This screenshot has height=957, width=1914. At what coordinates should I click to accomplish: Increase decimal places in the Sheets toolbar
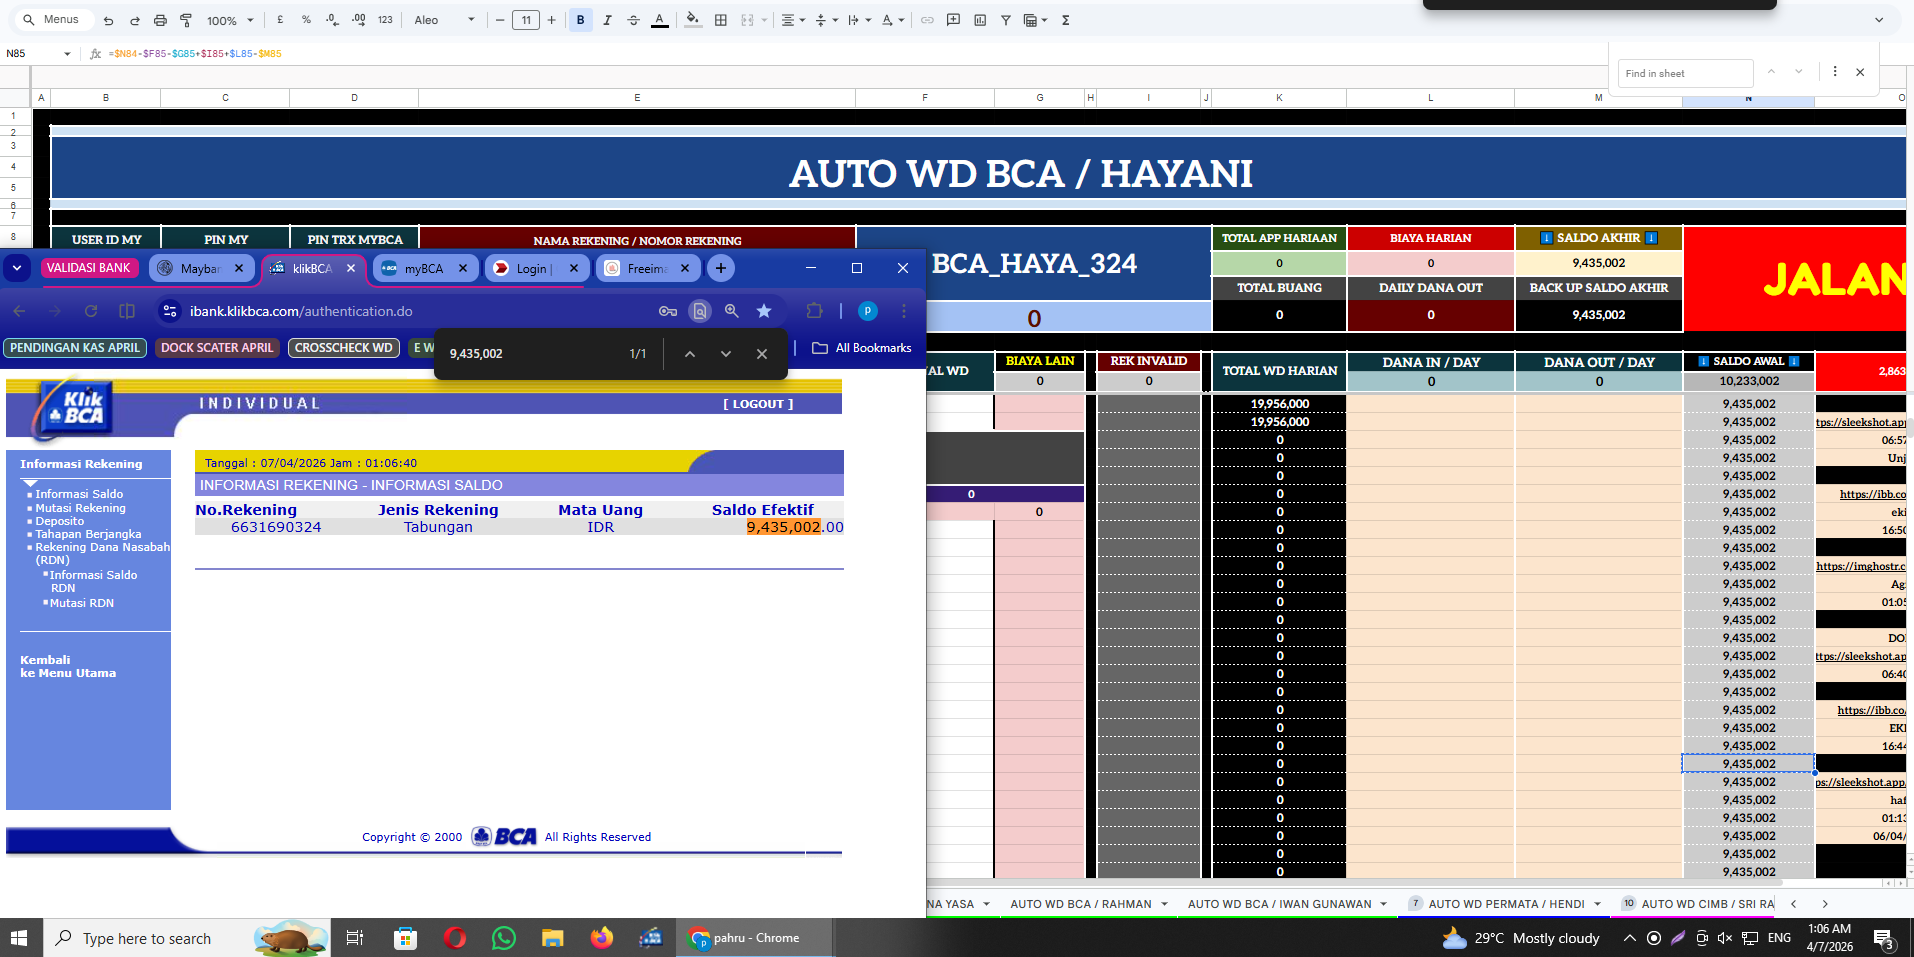point(359,20)
